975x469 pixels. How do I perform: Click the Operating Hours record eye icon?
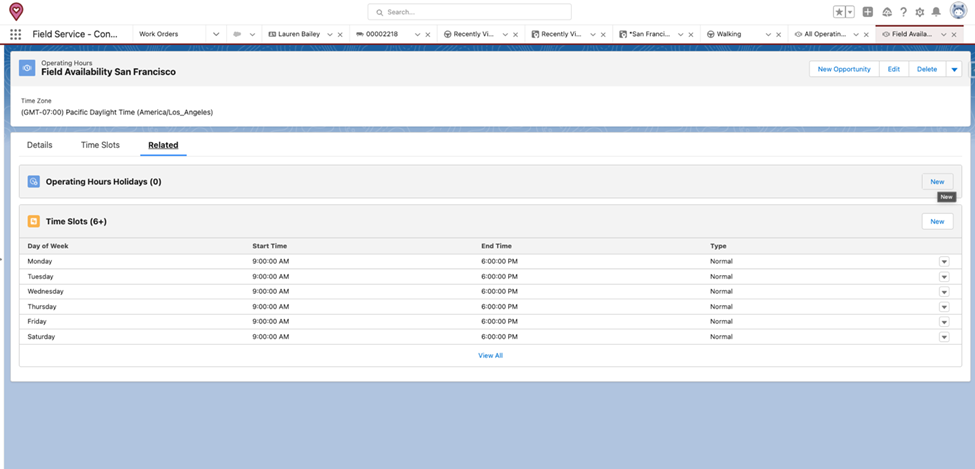(x=27, y=68)
